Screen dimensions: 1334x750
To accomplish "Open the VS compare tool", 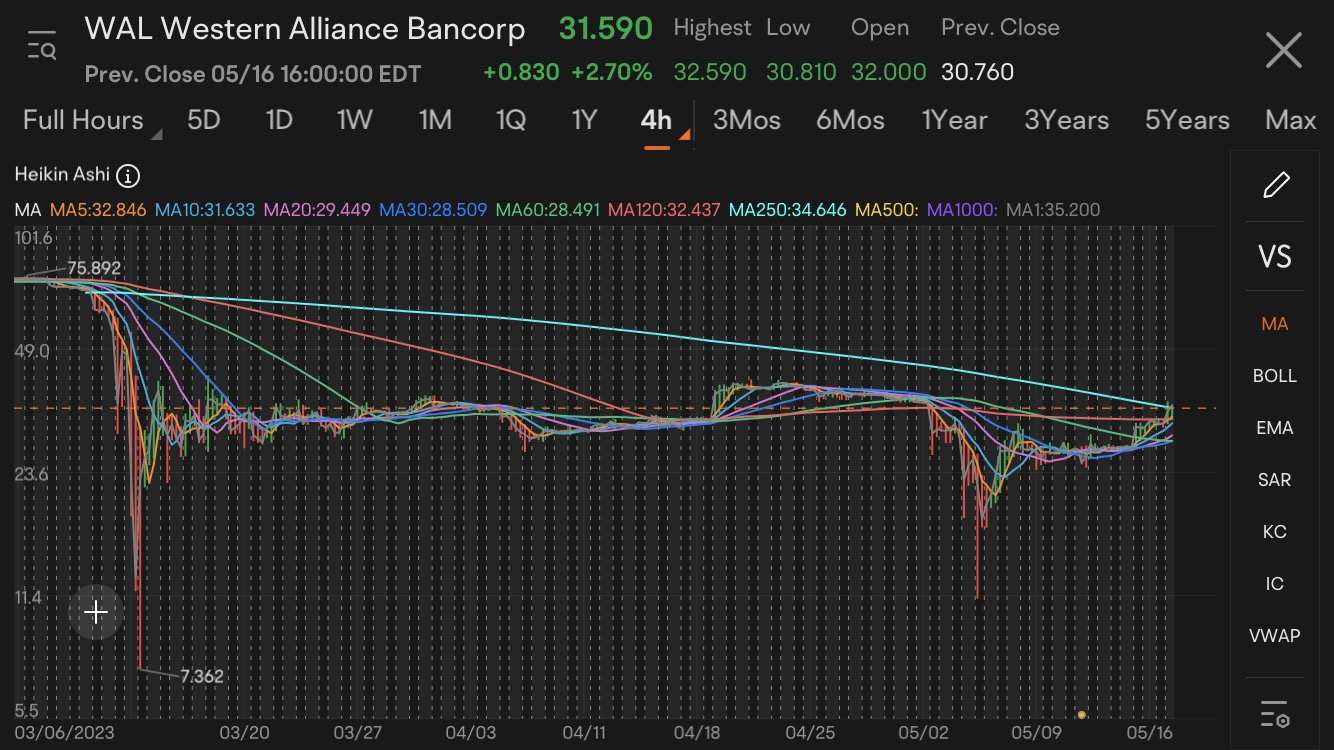I will (x=1275, y=257).
